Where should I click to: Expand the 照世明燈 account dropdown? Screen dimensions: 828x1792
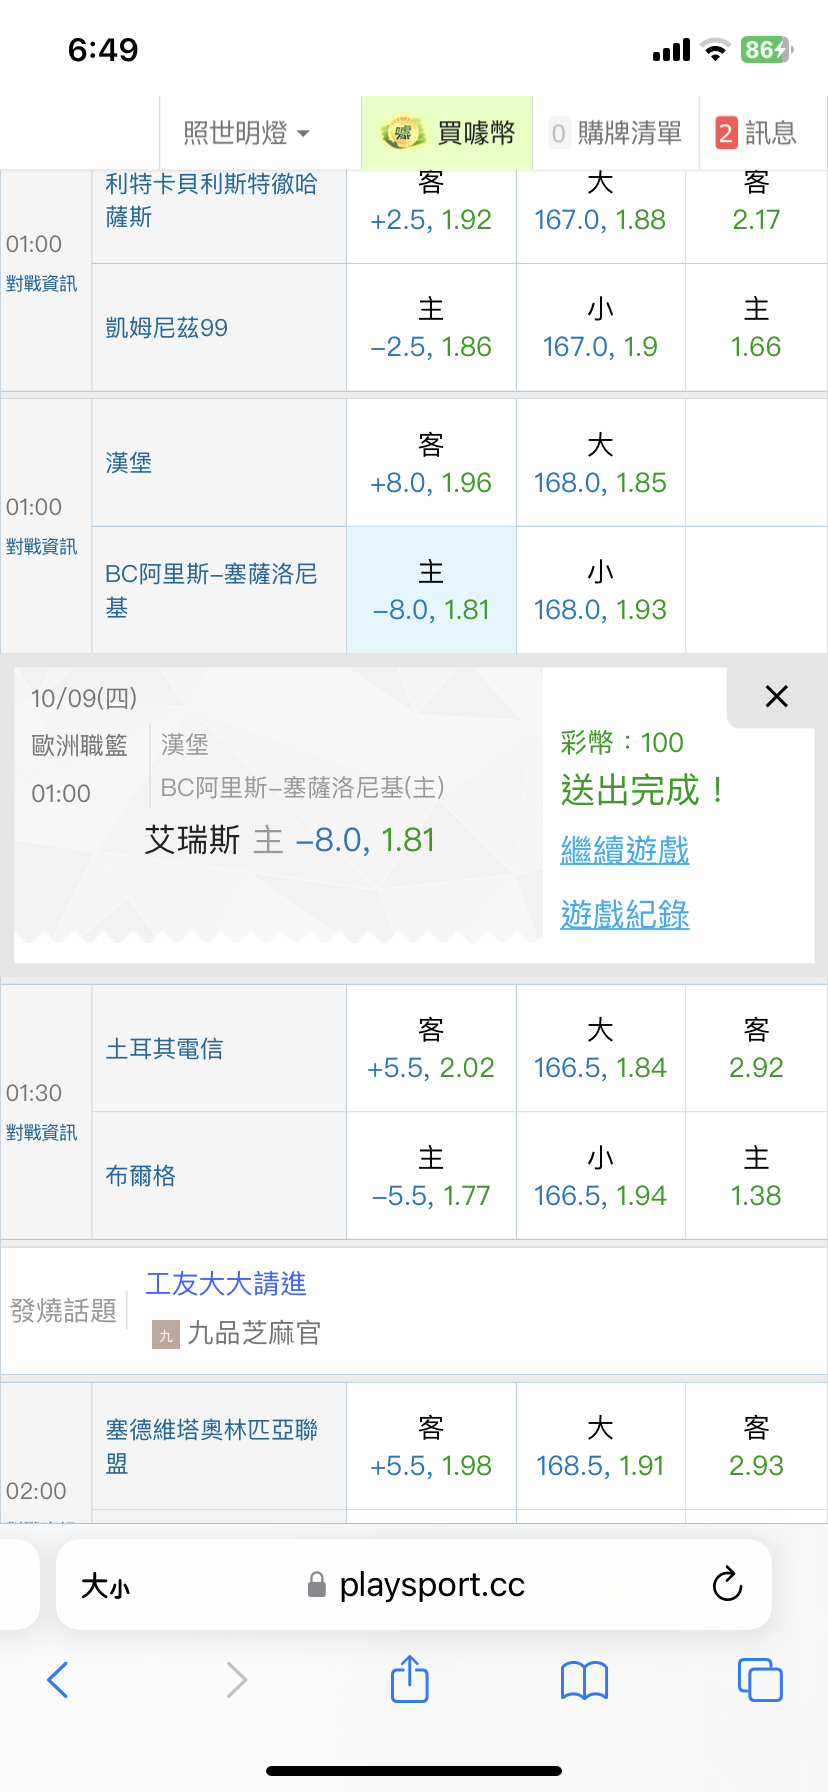click(246, 133)
